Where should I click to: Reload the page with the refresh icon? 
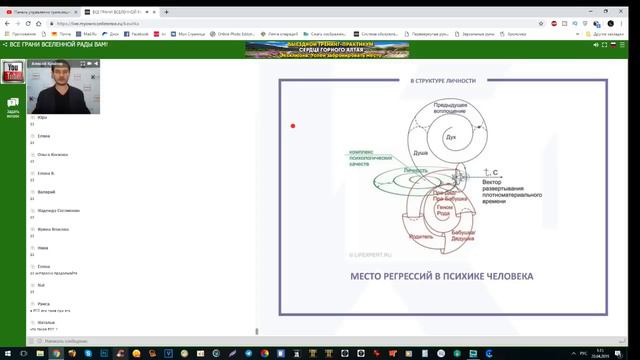tap(28, 24)
